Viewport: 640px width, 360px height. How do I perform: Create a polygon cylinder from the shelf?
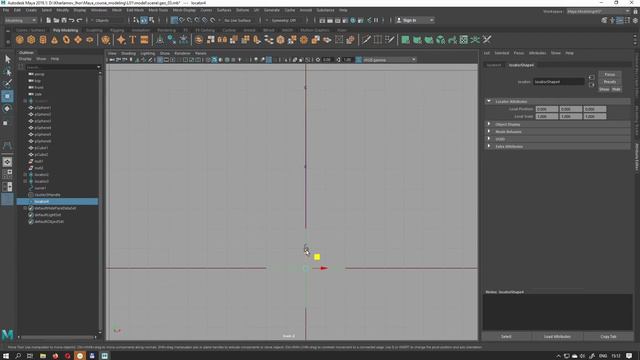pyautogui.click(x=43, y=40)
